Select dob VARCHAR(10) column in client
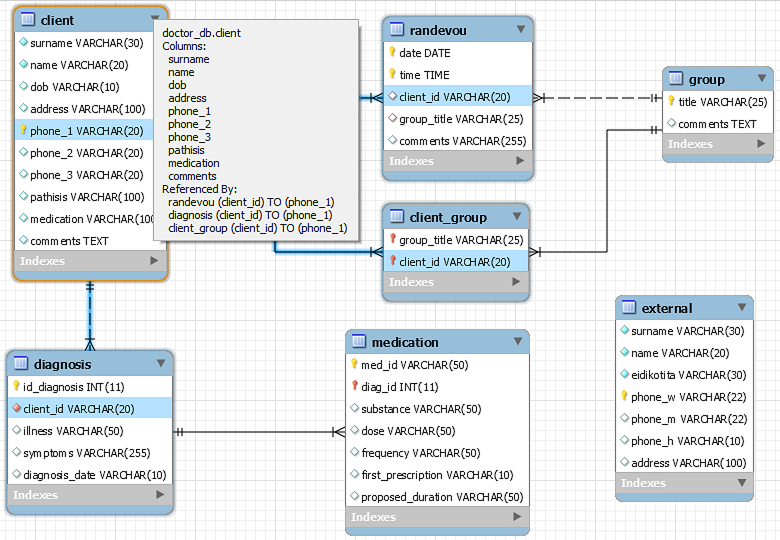 click(x=85, y=87)
